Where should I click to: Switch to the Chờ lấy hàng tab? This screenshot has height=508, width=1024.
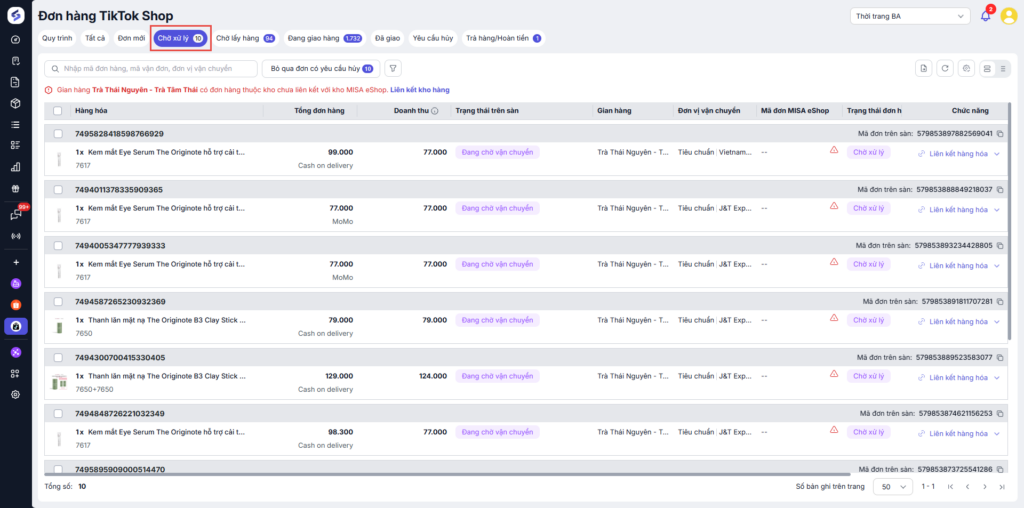pos(245,38)
